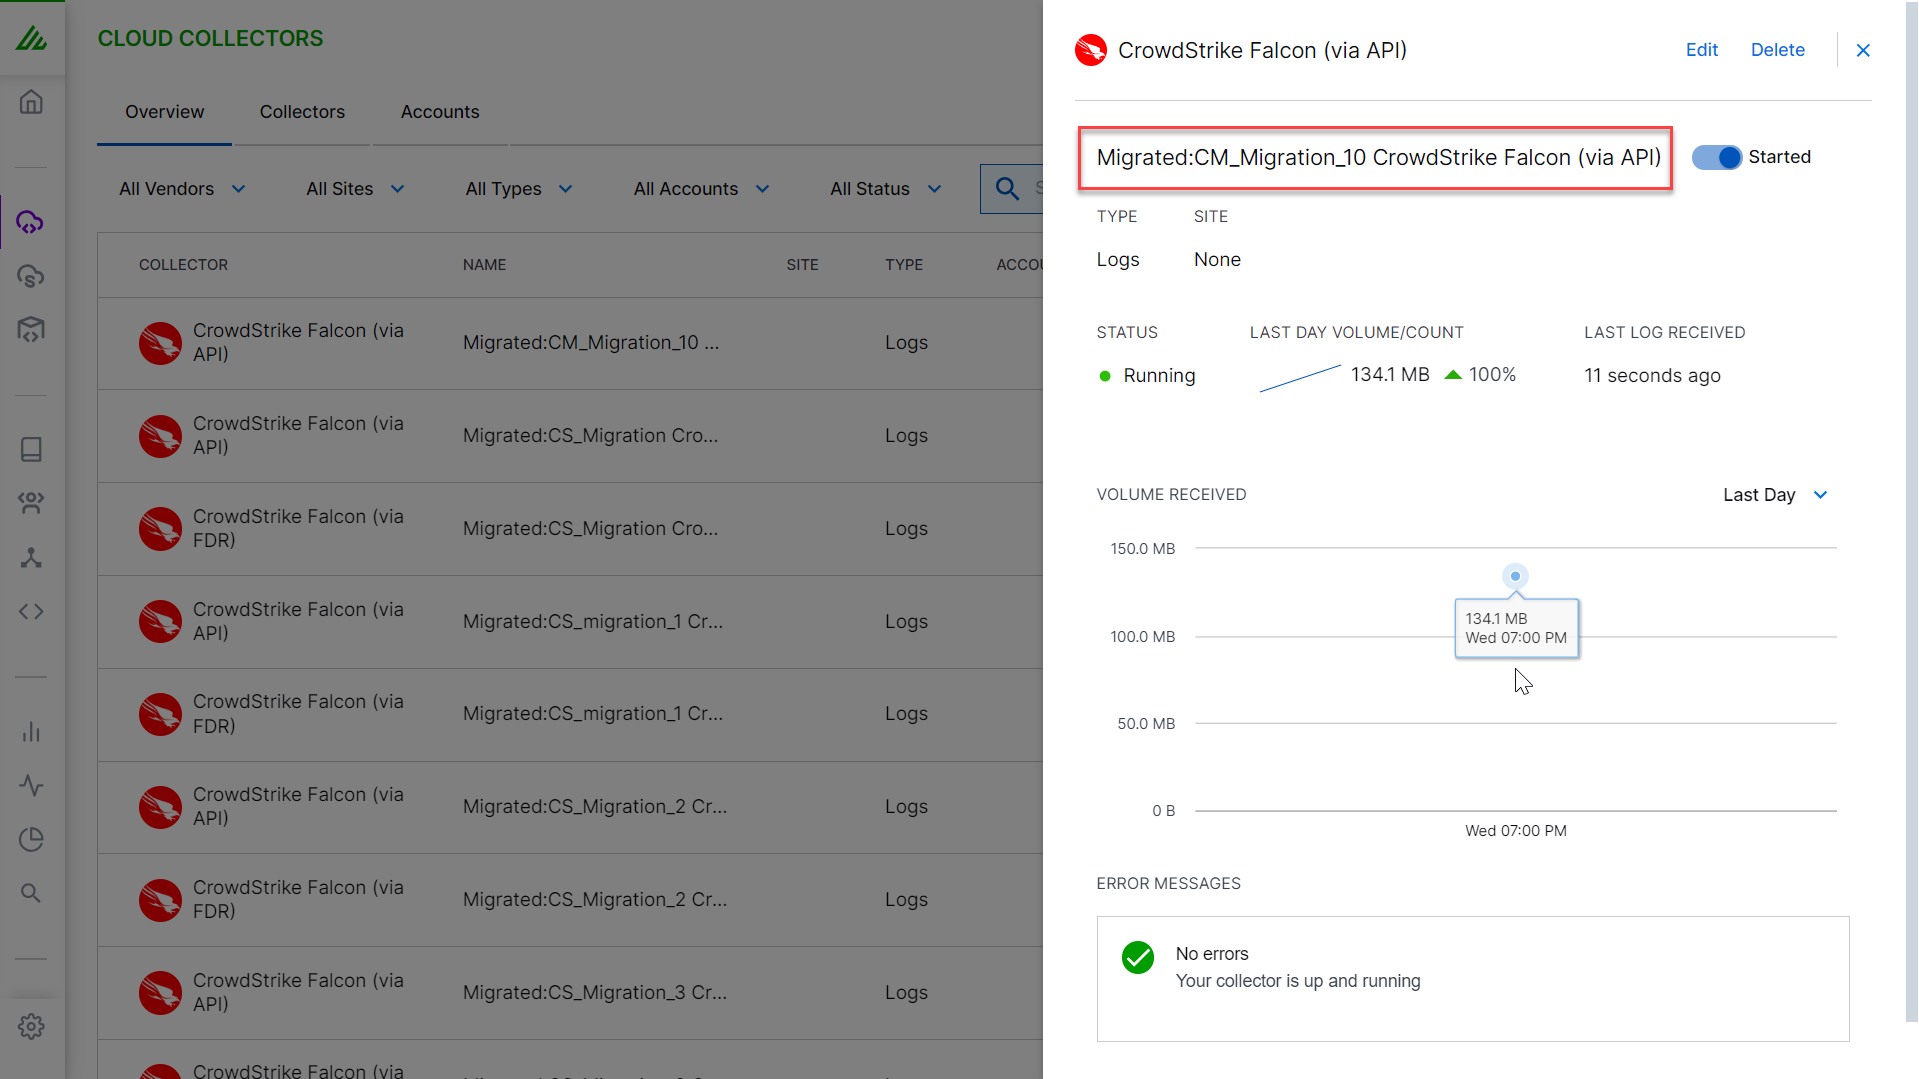Switch to the Collectors tab
The image size is (1919, 1079).
(x=302, y=112)
